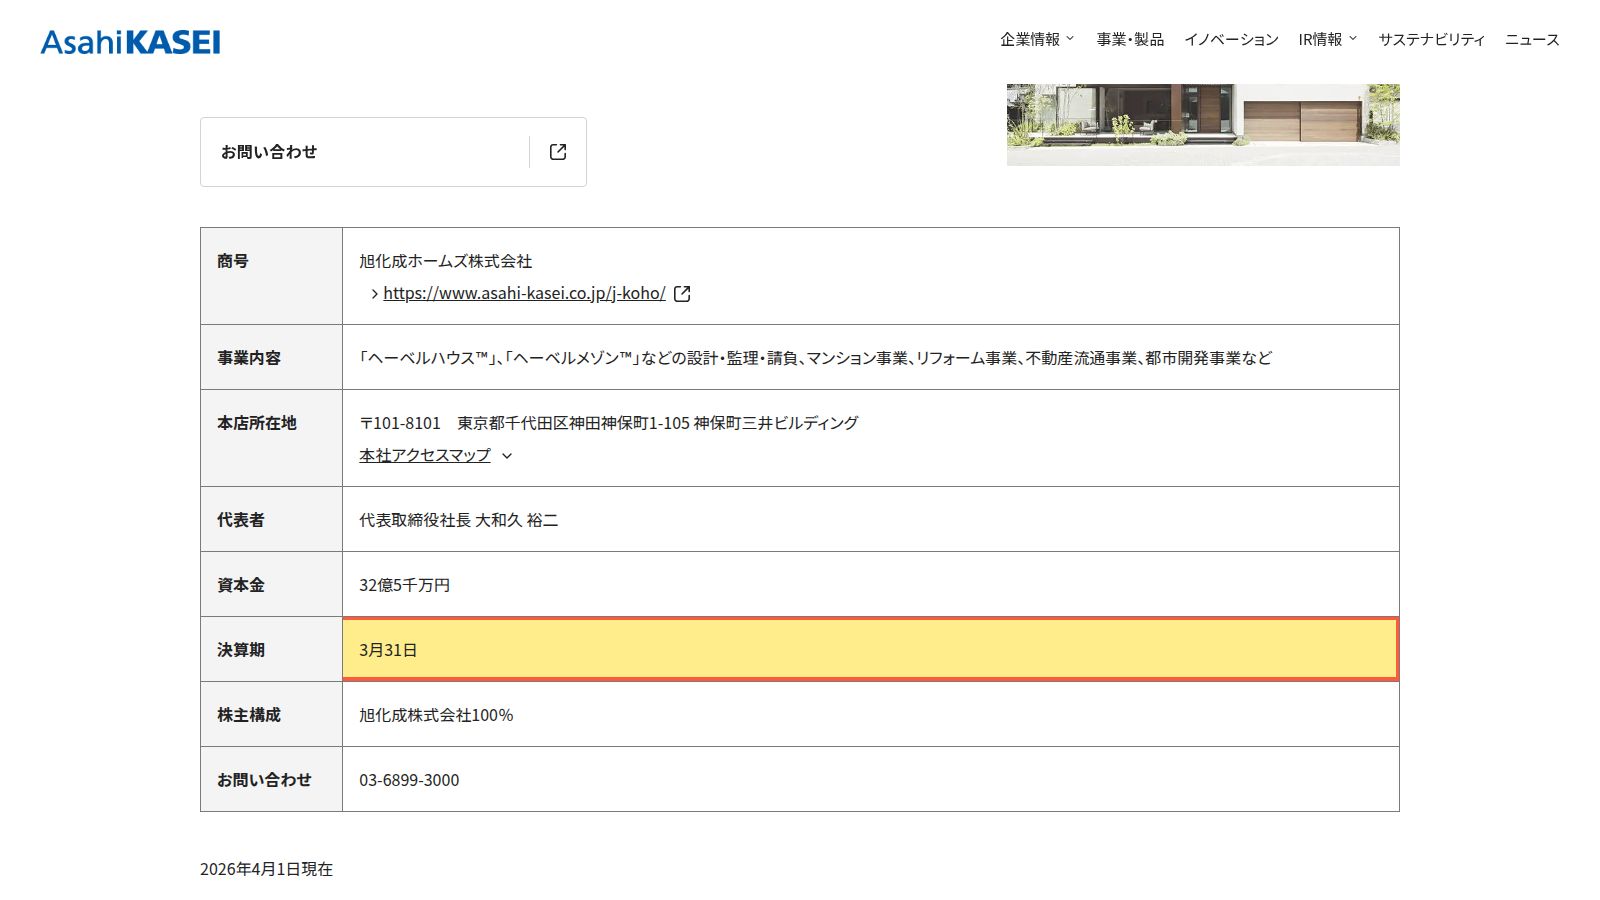The image size is (1600, 900).
Task: Click the お問い合わせ button
Action: point(393,152)
